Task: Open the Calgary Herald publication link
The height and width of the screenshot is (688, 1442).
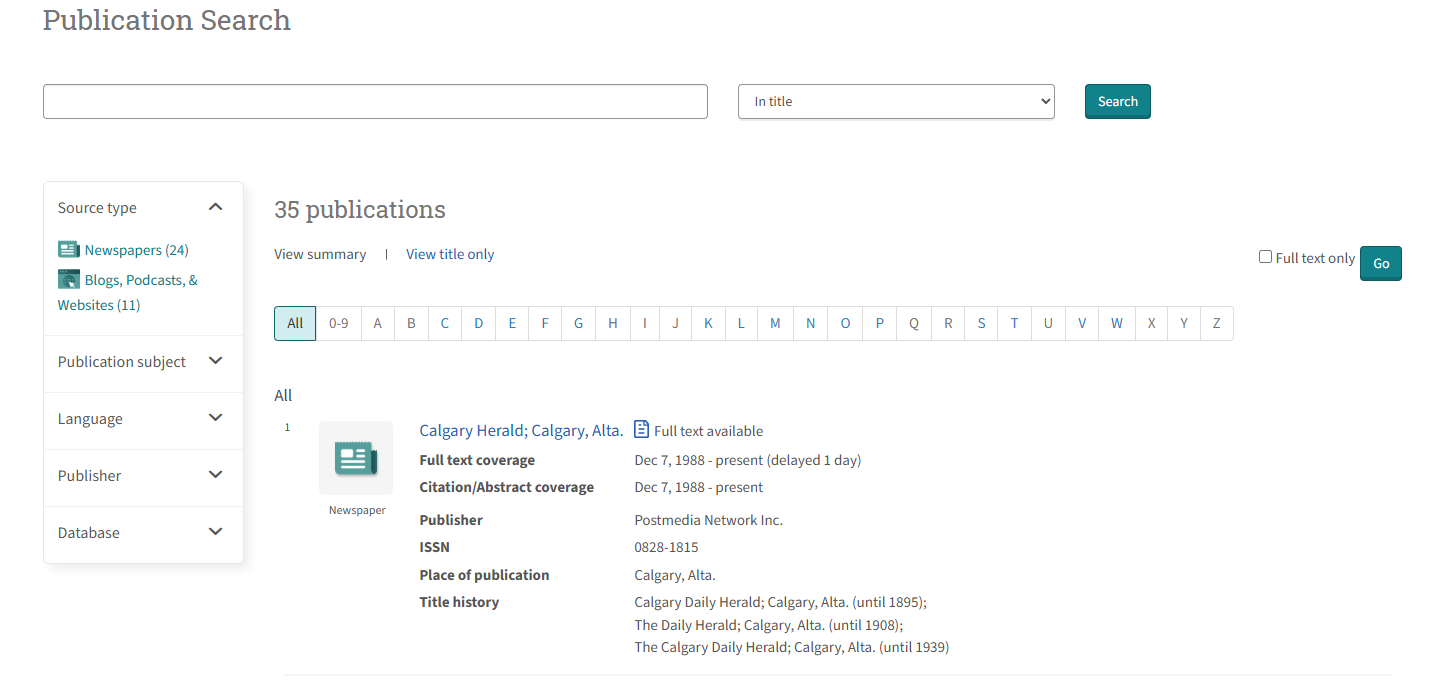Action: [x=521, y=430]
